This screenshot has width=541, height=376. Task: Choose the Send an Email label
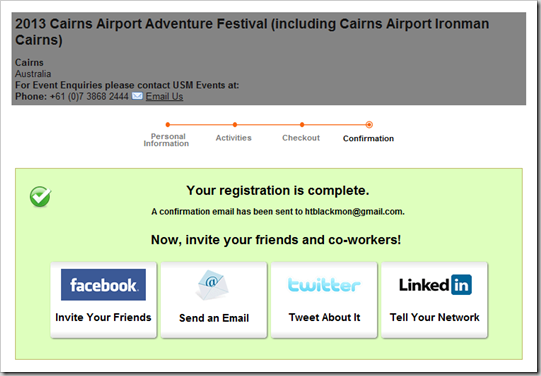click(214, 318)
